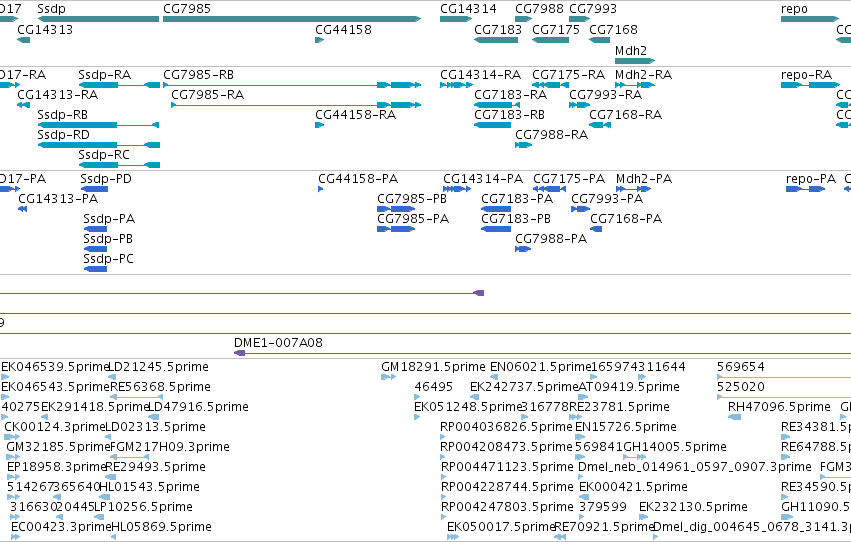851x542 pixels.
Task: Select the CG7175-RA transcript label
Action: (x=568, y=74)
